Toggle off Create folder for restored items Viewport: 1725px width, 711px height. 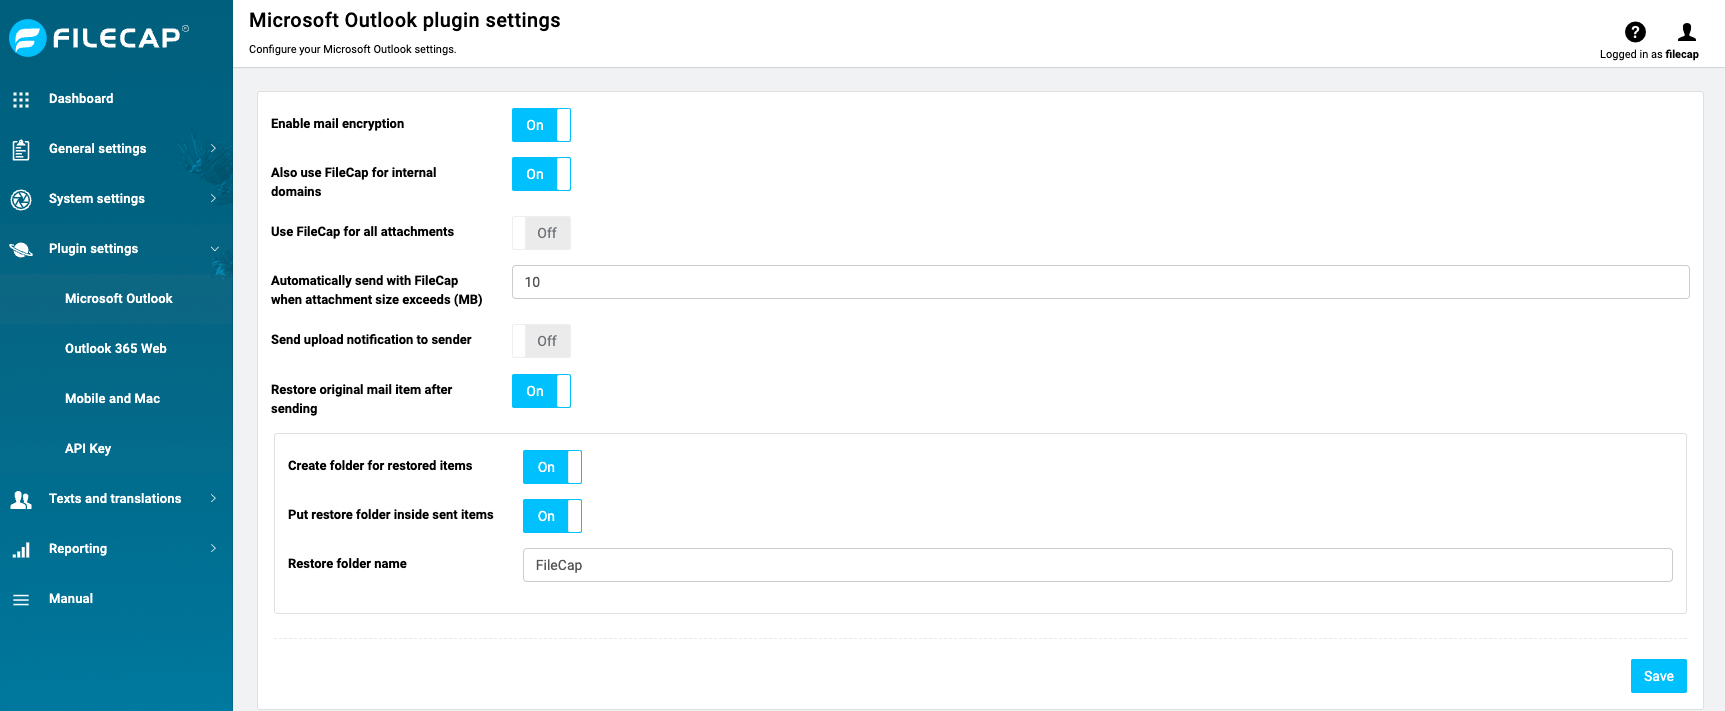pos(551,466)
